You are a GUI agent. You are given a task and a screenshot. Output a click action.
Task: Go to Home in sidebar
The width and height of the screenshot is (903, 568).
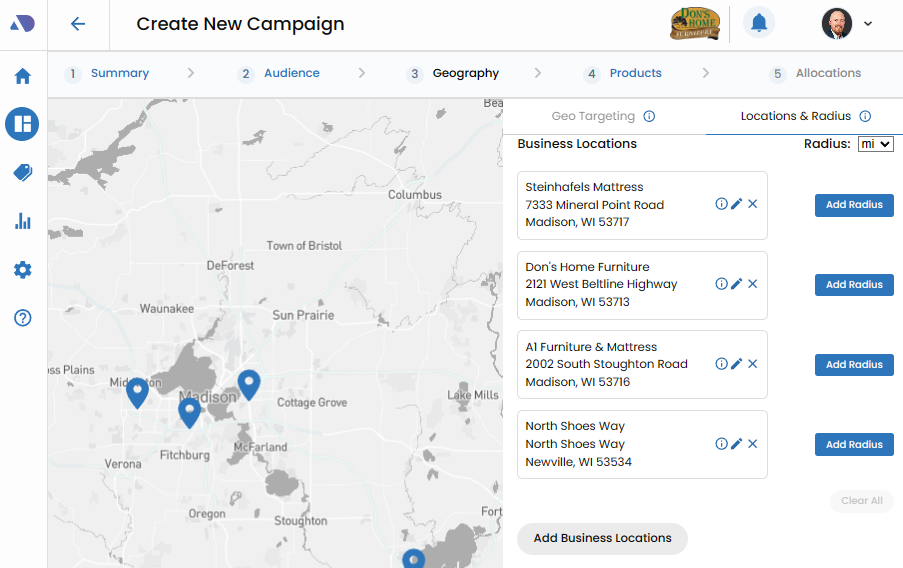pos(22,76)
